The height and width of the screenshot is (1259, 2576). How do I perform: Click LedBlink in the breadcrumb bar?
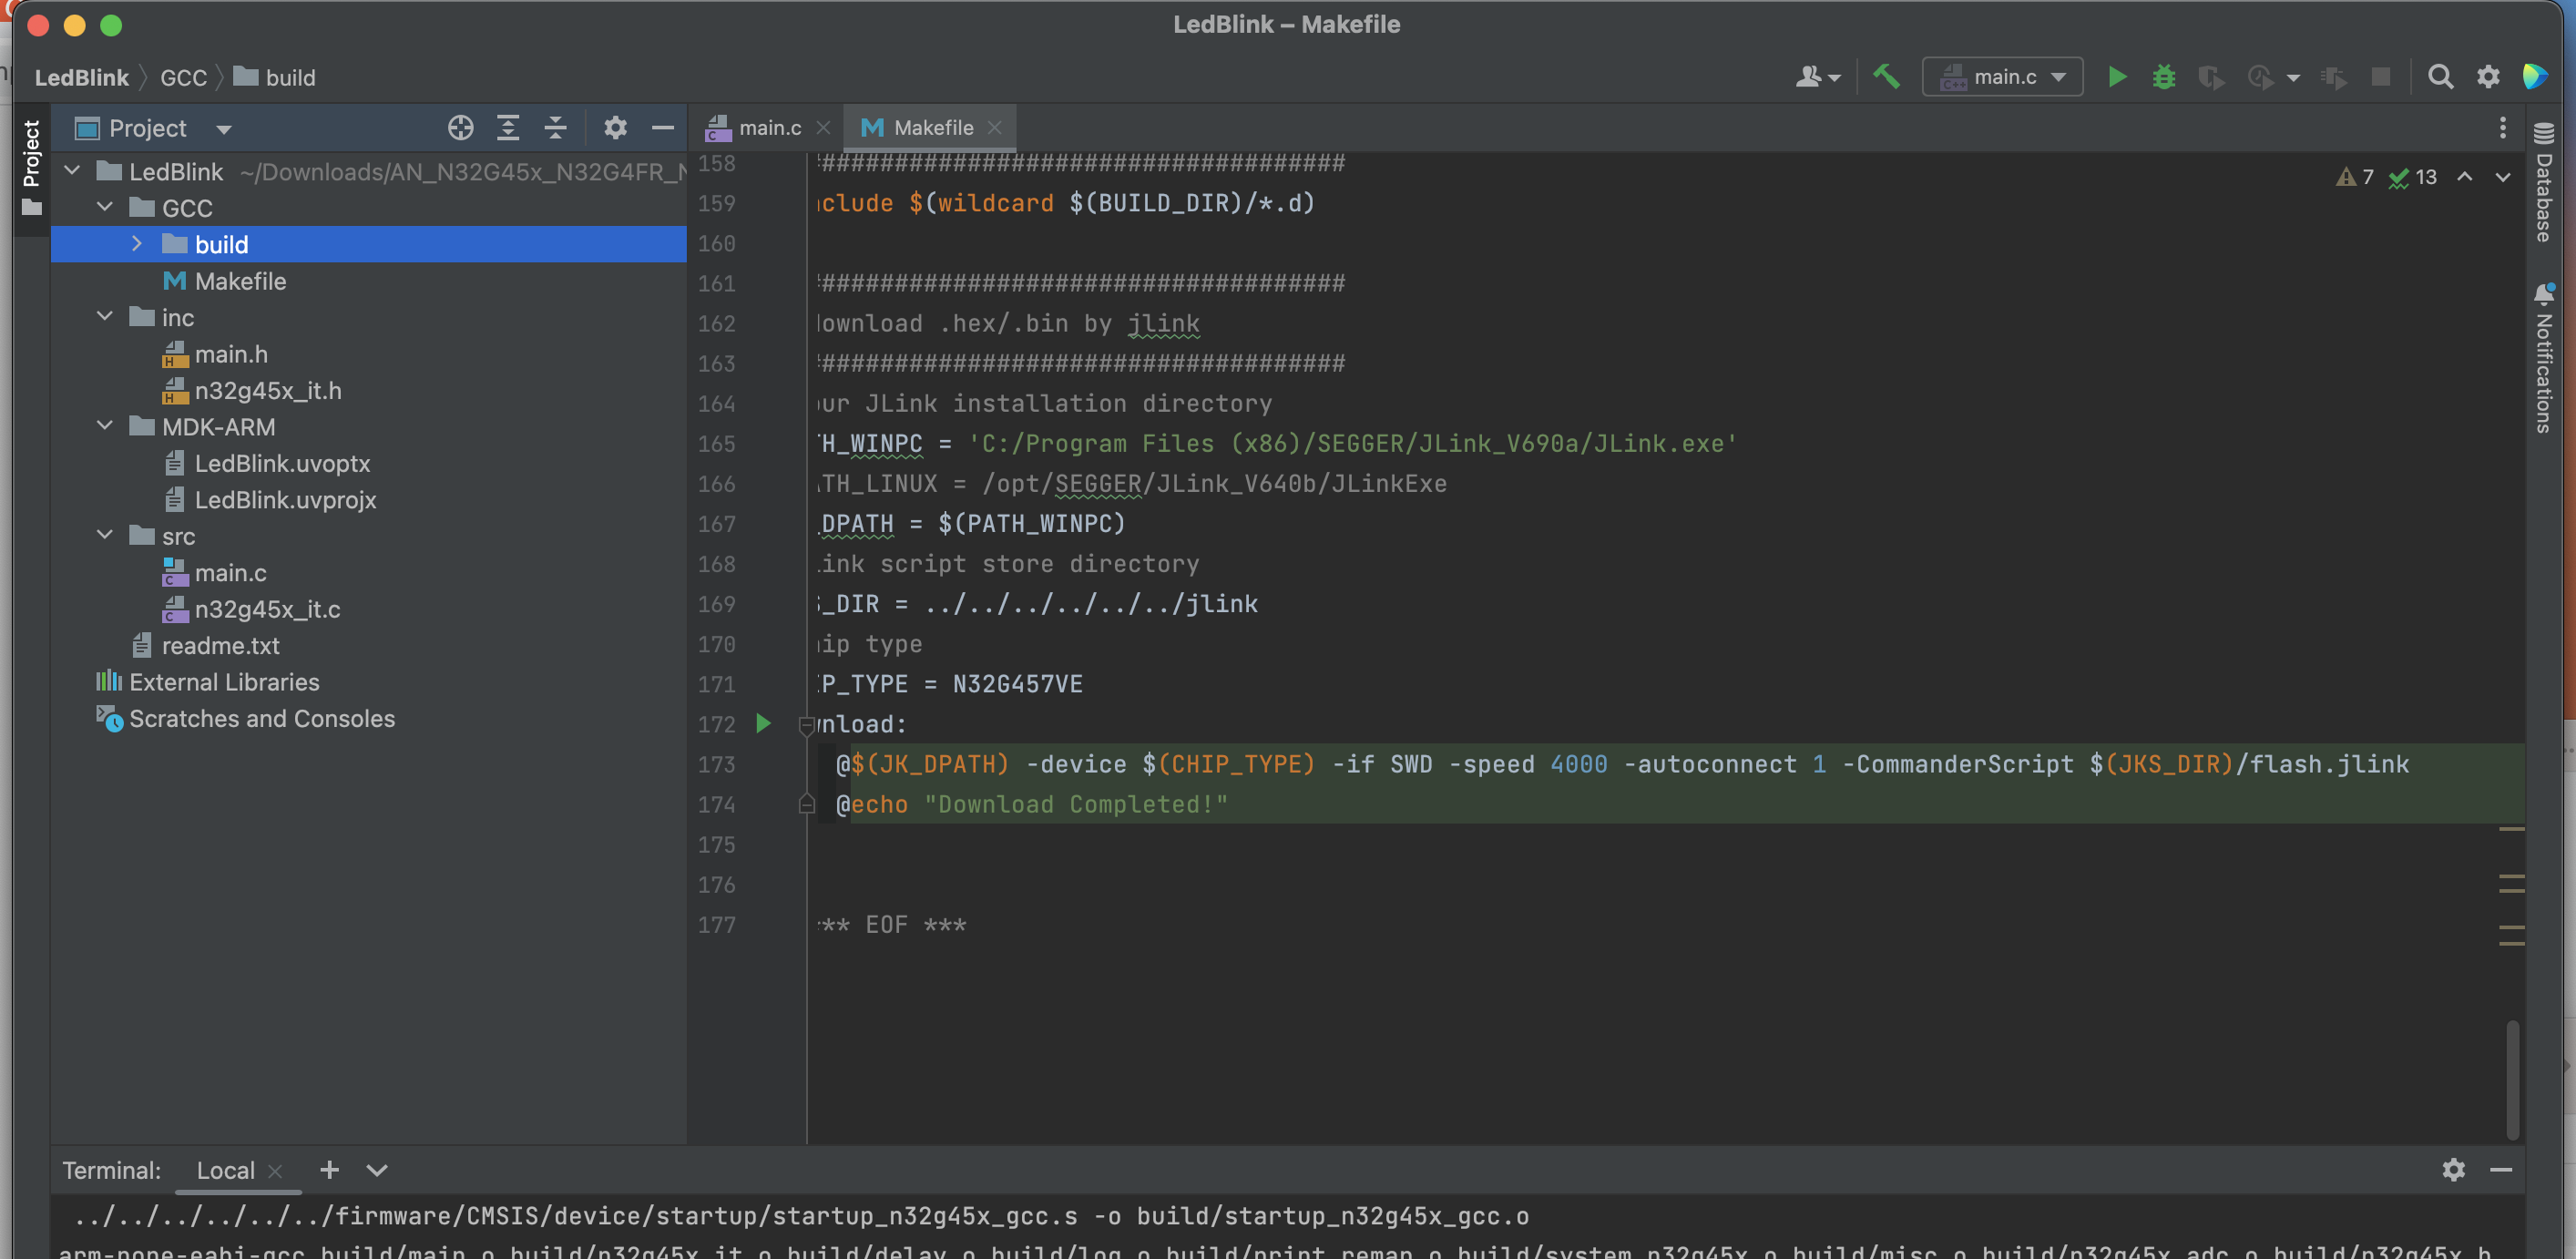pos(82,78)
